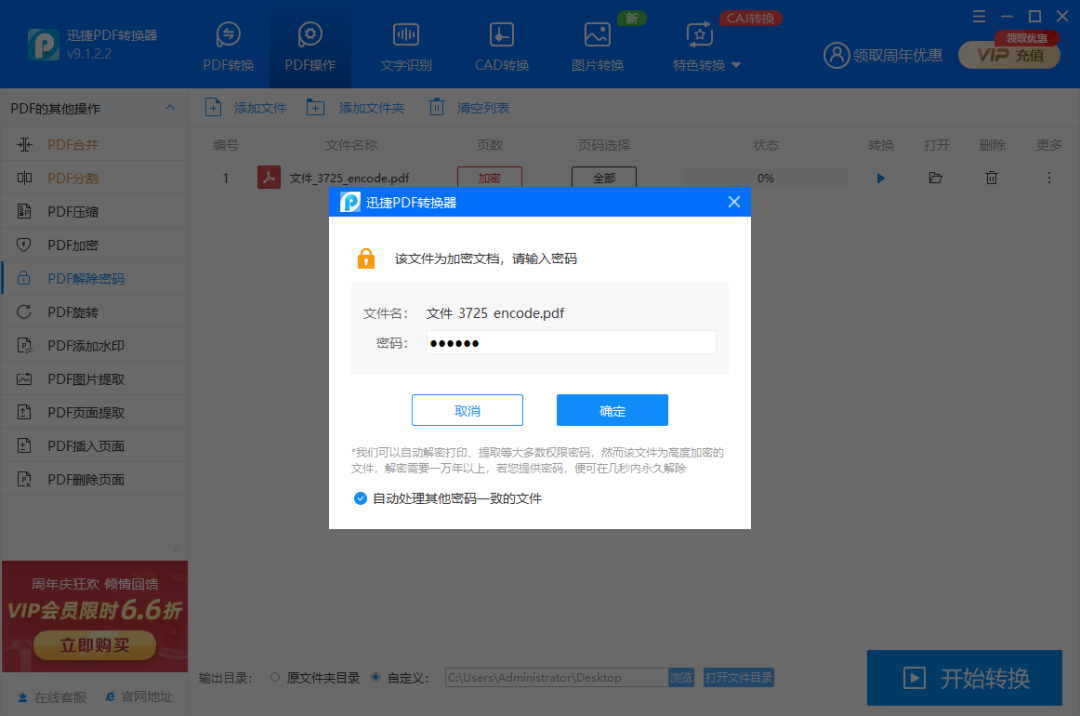Close the password dialog with X
Screen dimensions: 1080x716
(x=734, y=202)
